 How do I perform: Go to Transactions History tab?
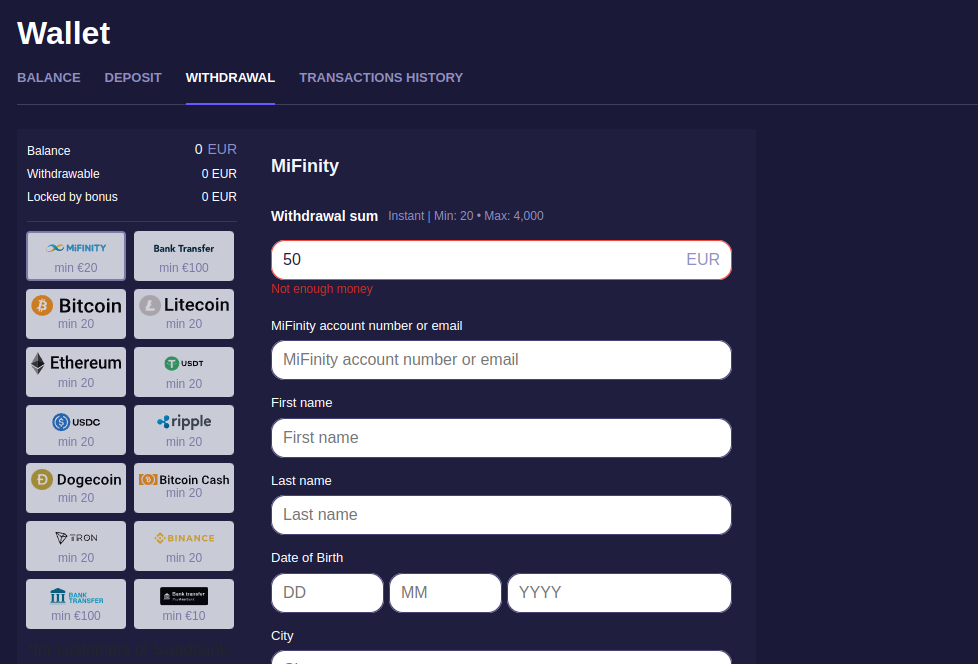tap(381, 78)
